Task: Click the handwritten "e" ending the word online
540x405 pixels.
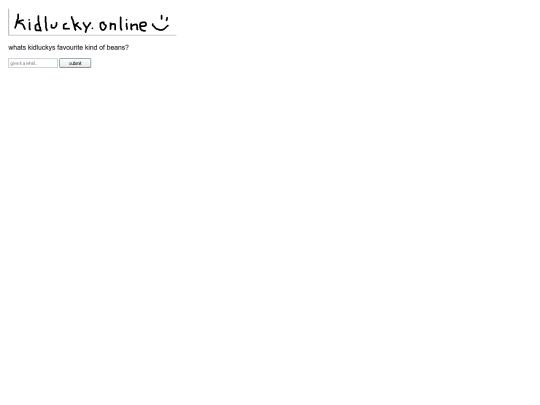Action: 142,25
